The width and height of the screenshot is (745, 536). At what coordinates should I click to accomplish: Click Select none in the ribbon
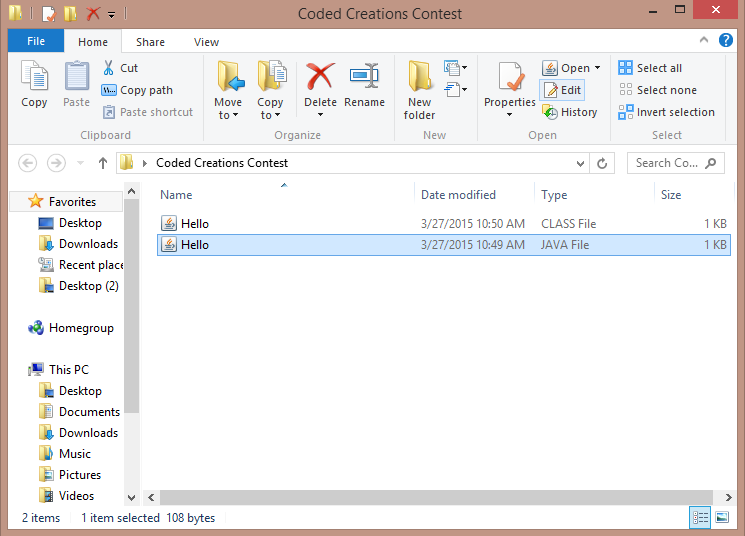tap(658, 90)
